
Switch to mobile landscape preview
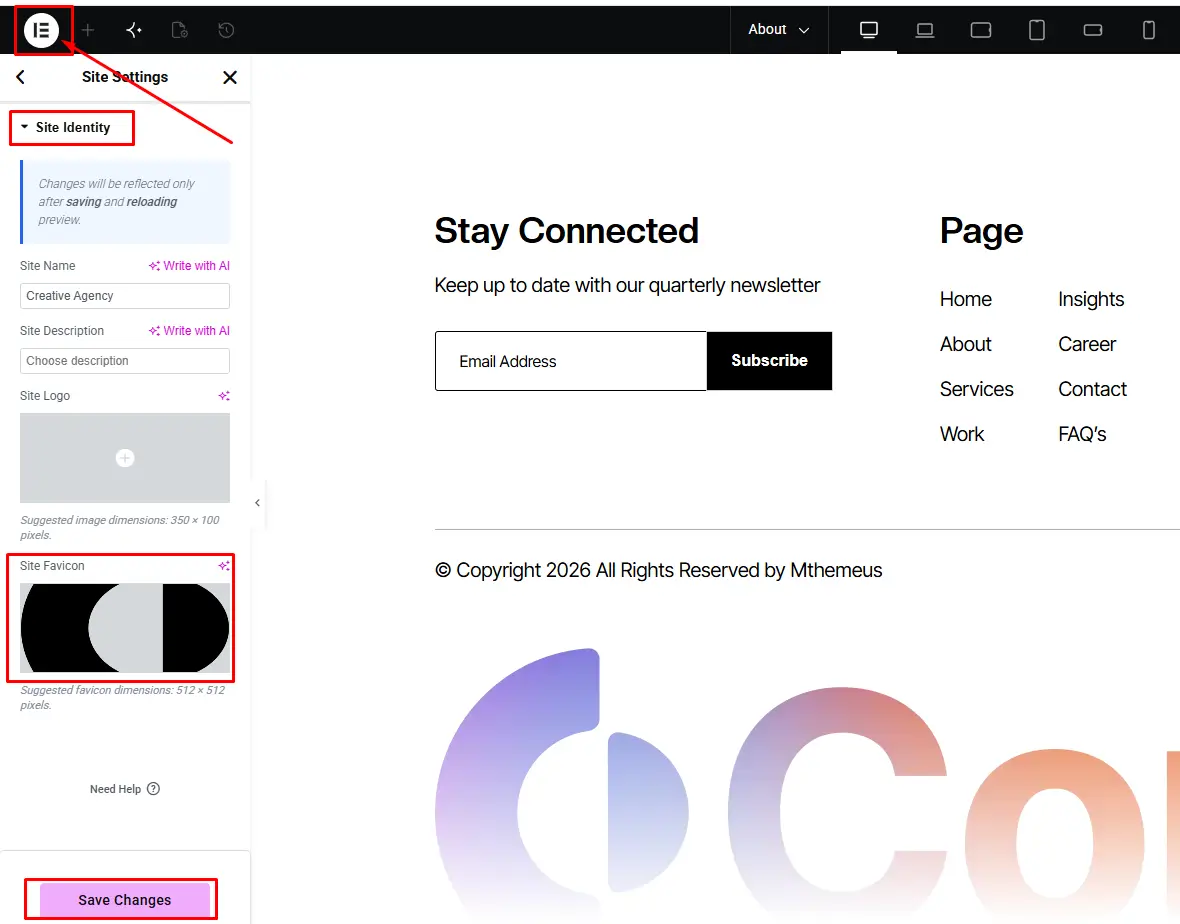tap(1093, 30)
